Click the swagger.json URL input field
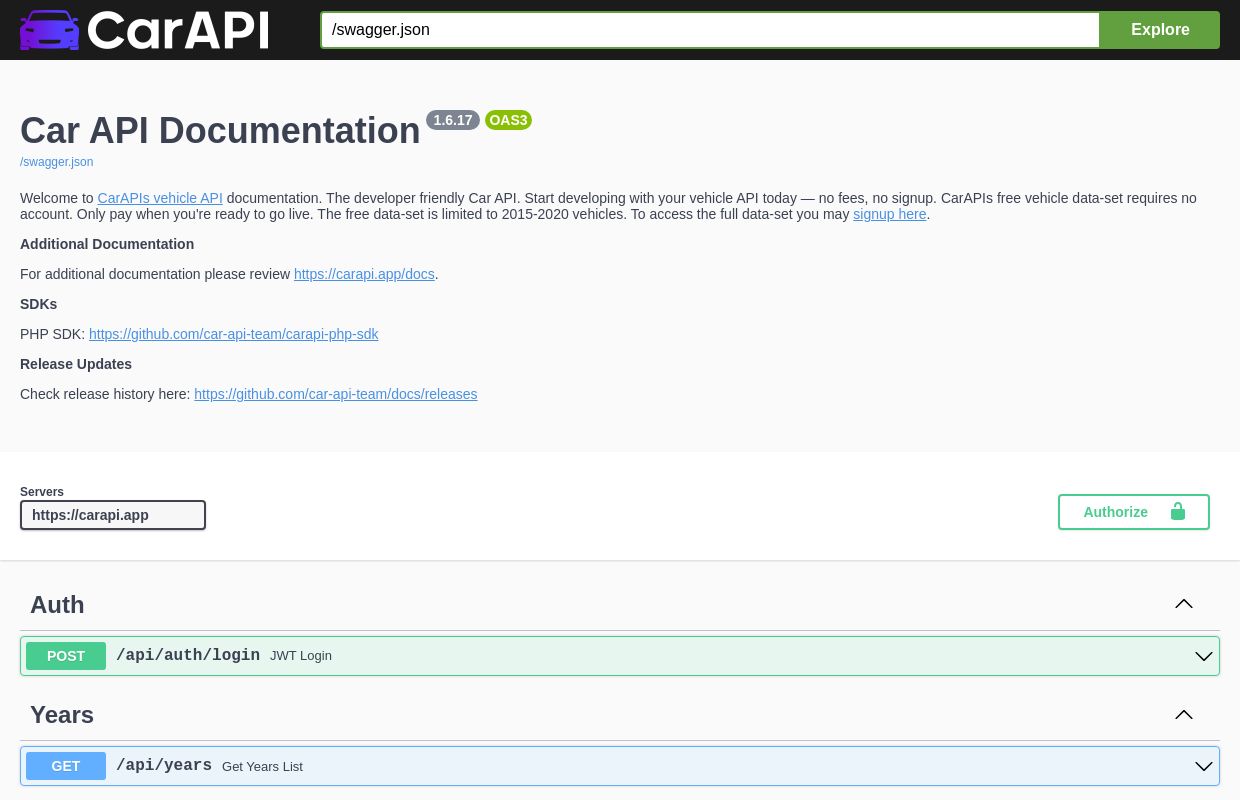This screenshot has width=1240, height=800. click(x=710, y=30)
